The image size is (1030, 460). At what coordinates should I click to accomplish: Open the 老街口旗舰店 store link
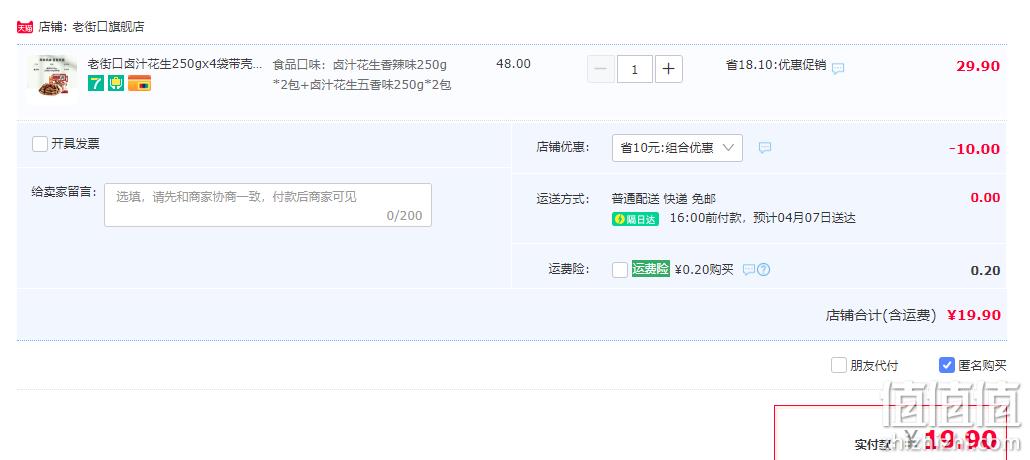tap(108, 27)
